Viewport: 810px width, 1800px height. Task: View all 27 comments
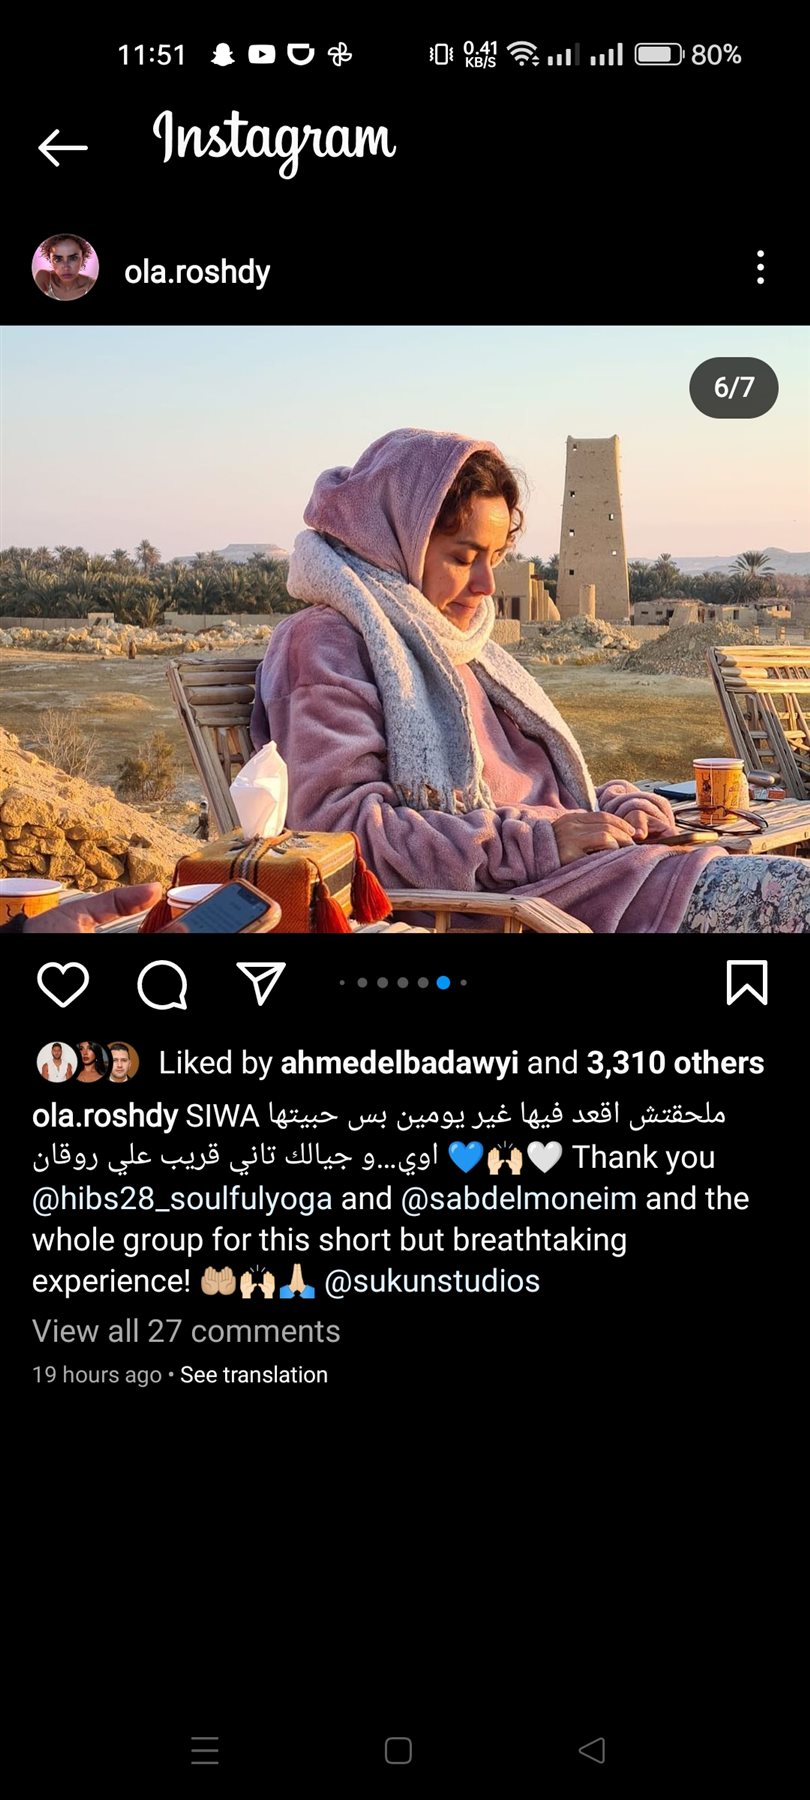pyautogui.click(x=186, y=1331)
